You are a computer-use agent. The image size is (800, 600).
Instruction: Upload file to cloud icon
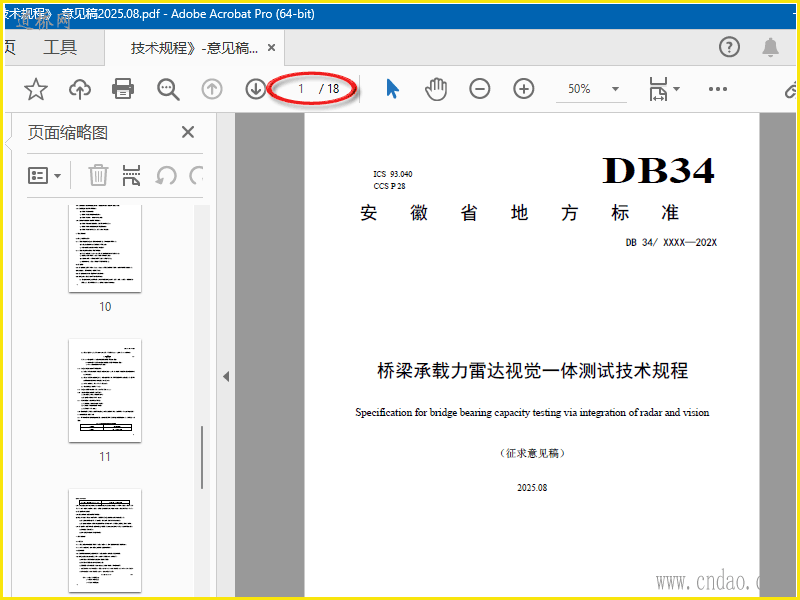click(x=80, y=89)
